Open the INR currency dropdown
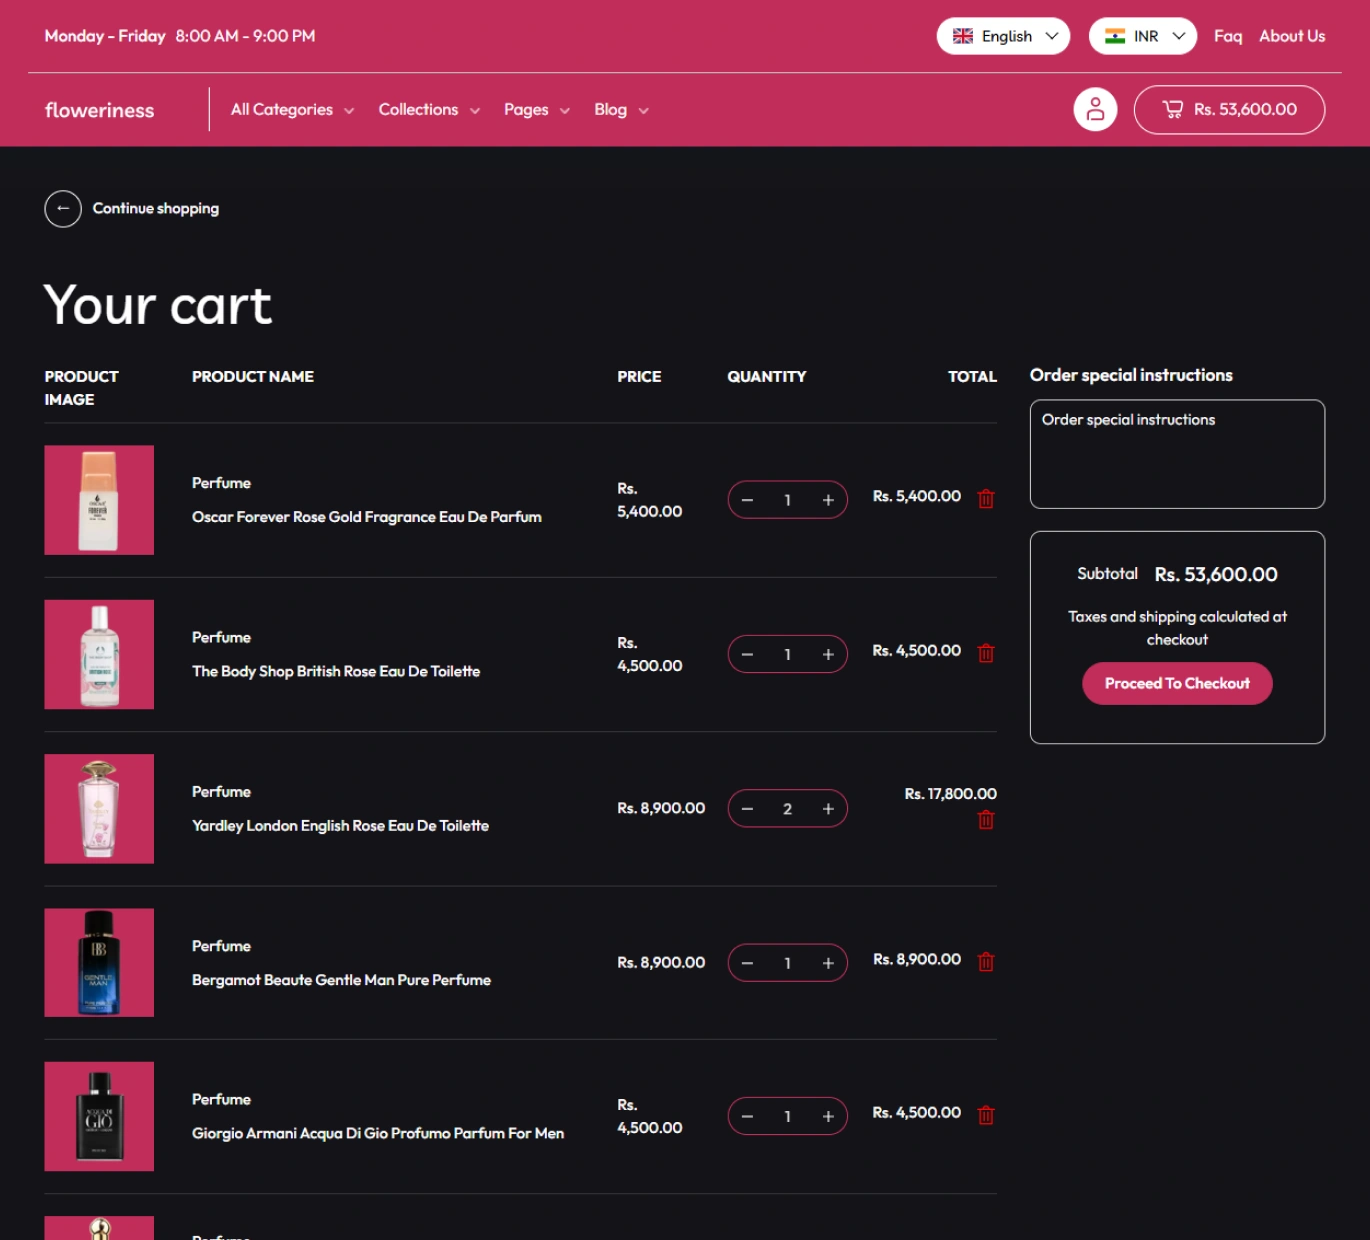Image resolution: width=1370 pixels, height=1240 pixels. [x=1143, y=36]
